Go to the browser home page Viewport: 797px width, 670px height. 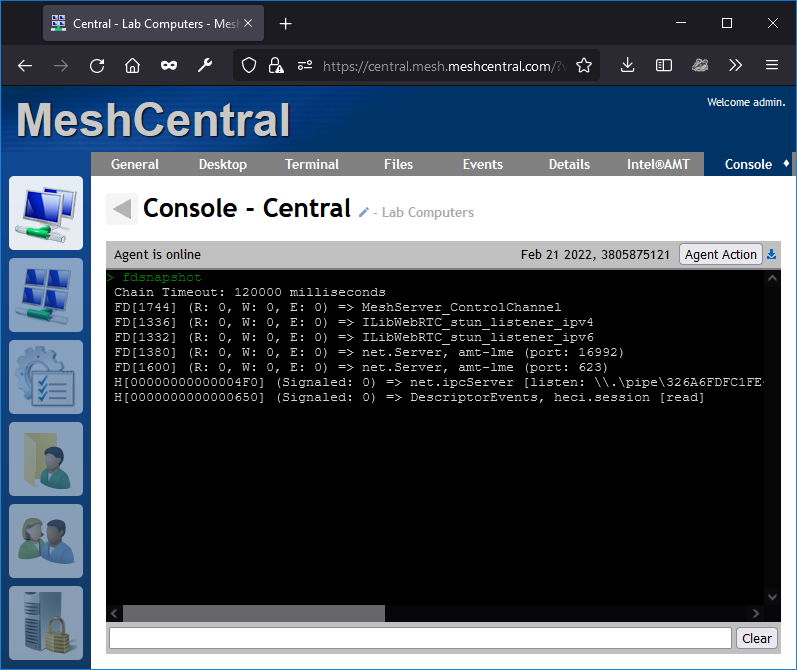133,66
